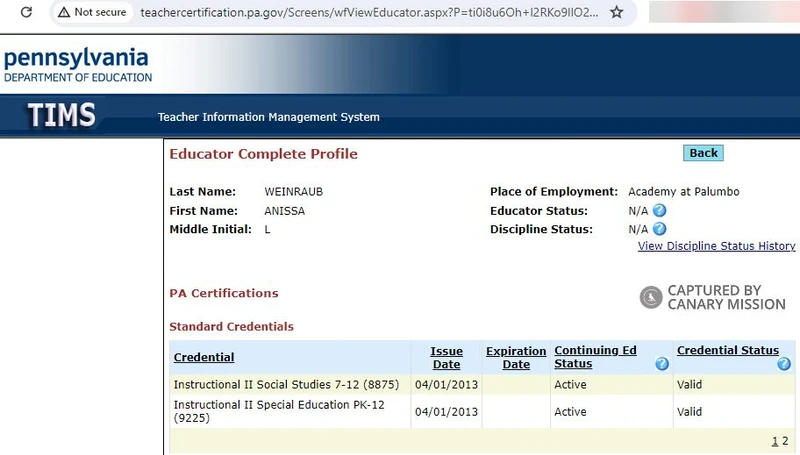This screenshot has height=455, width=800.
Task: Bookmark this page with the star icon
Action: [616, 12]
